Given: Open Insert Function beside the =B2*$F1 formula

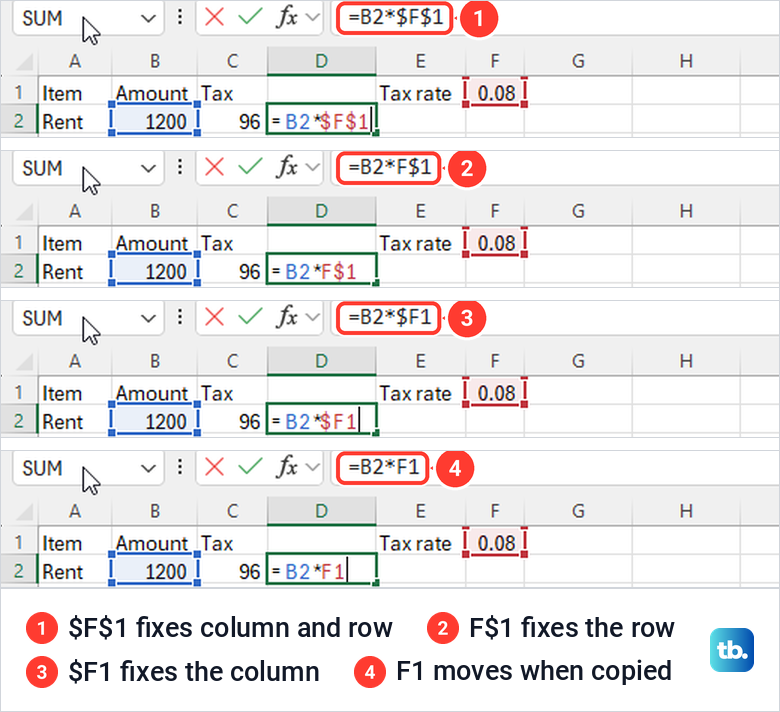Looking at the screenshot, I should 287,317.
